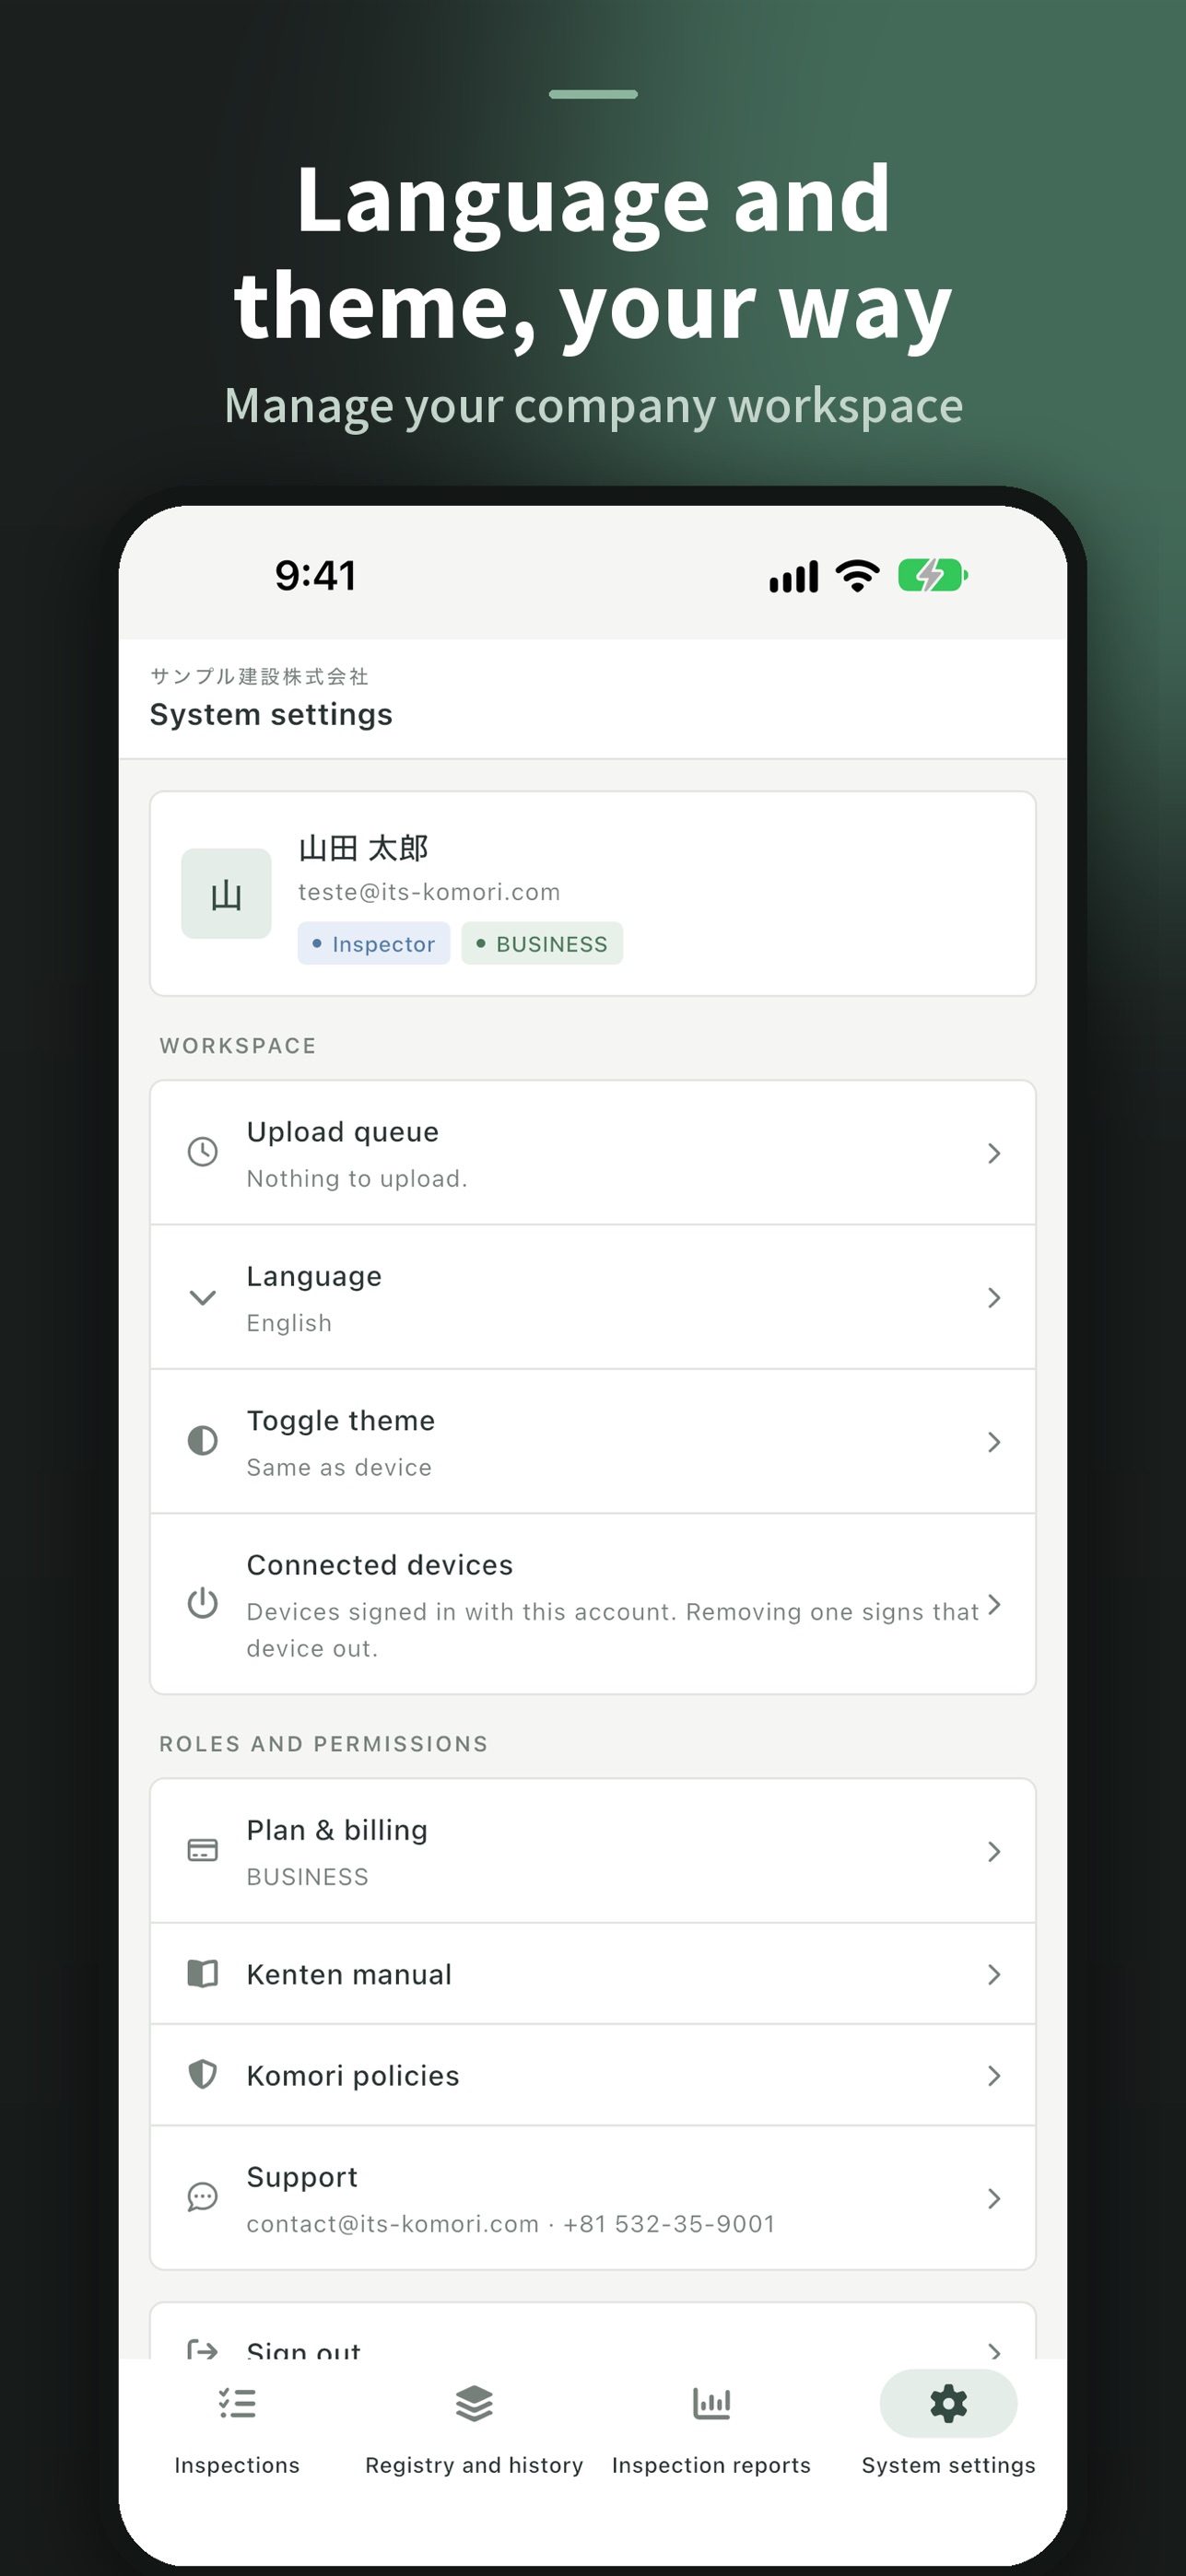1186x2576 pixels.
Task: Open Komori policies via right chevron
Action: tap(993, 2075)
